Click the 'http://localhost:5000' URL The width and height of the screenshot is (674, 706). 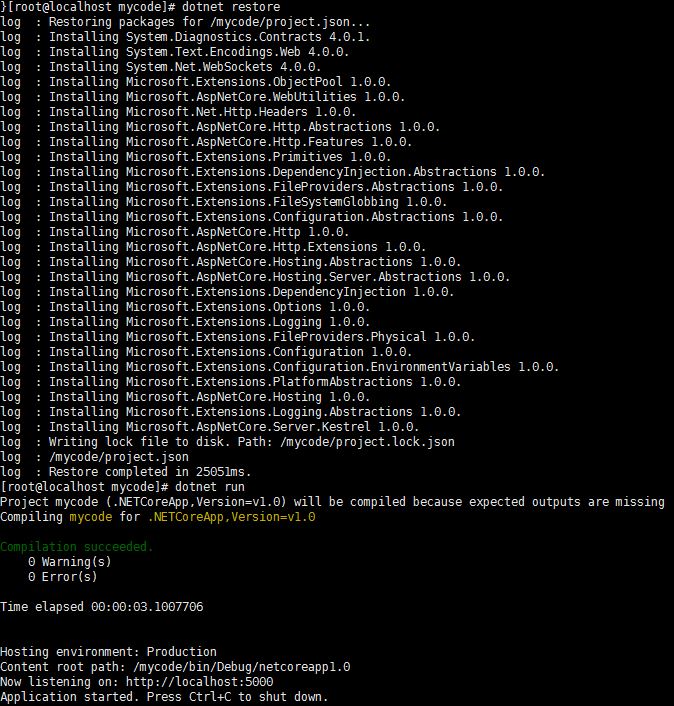199,682
